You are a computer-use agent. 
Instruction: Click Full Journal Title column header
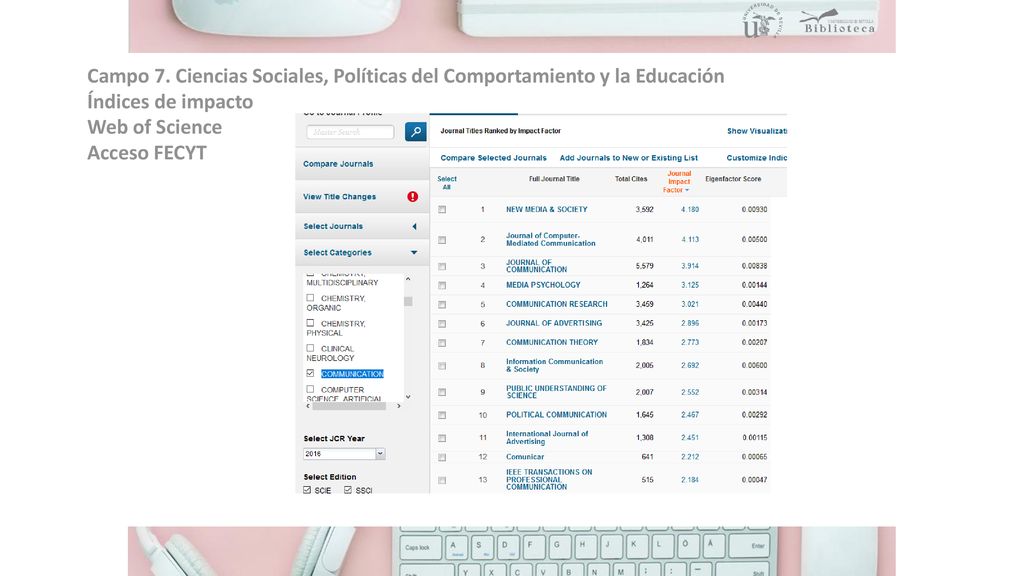pos(554,179)
